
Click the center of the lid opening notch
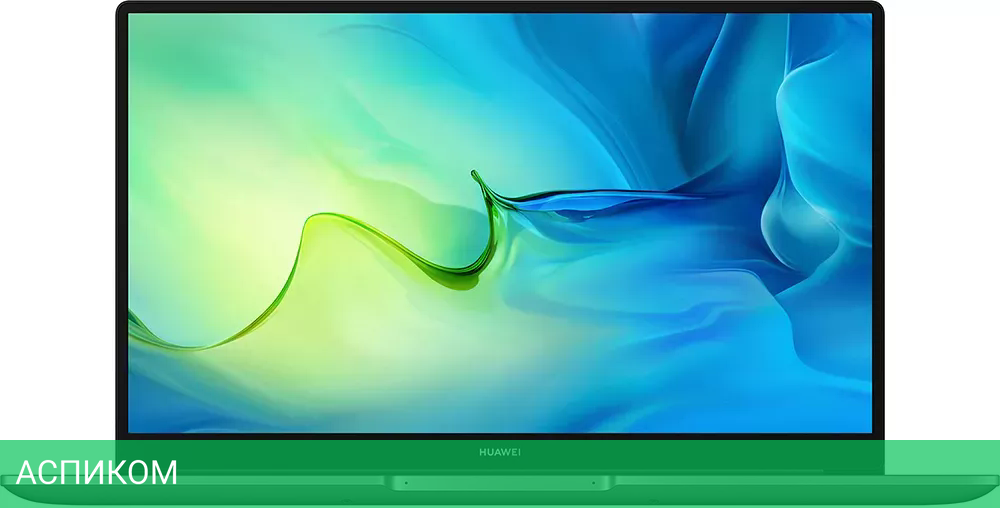pos(500,483)
